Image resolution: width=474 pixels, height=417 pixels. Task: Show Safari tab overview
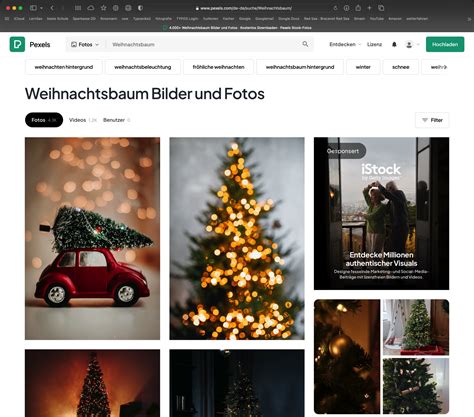click(381, 8)
